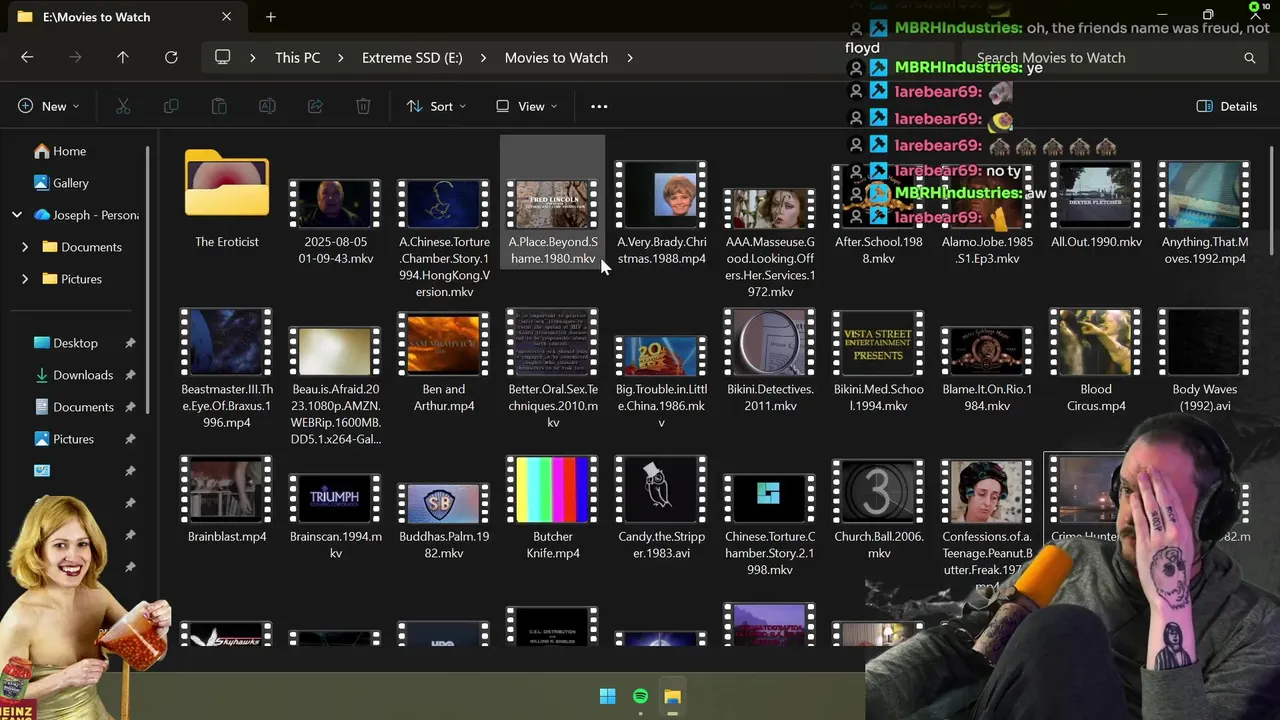1280x720 pixels.
Task: Select Ben and Arthur.mp4 file
Action: [x=443, y=362]
